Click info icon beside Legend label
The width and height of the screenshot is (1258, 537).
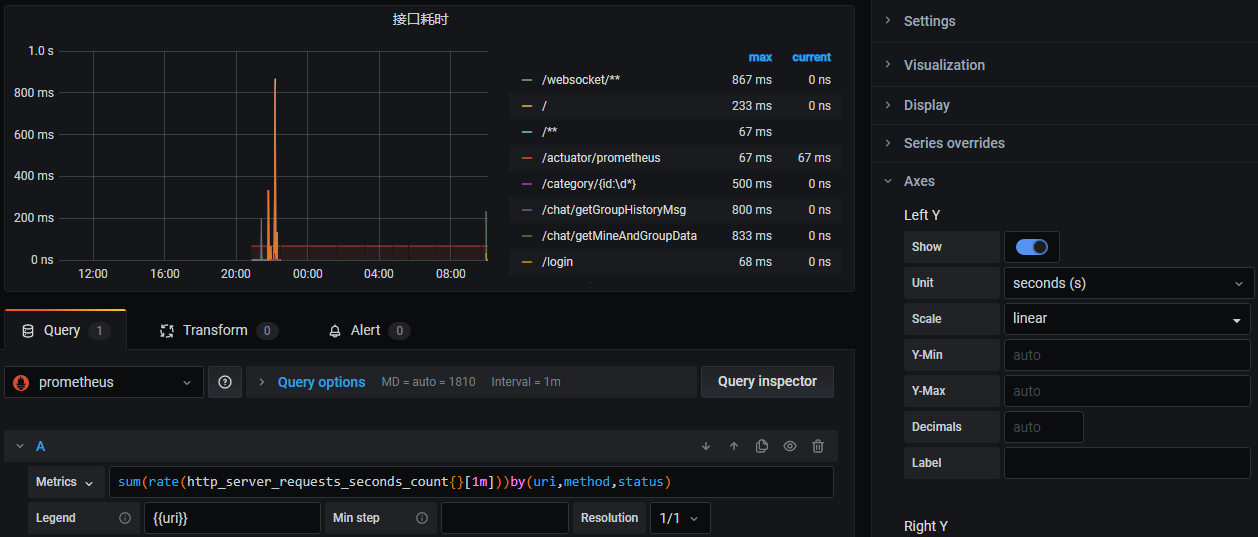point(125,518)
